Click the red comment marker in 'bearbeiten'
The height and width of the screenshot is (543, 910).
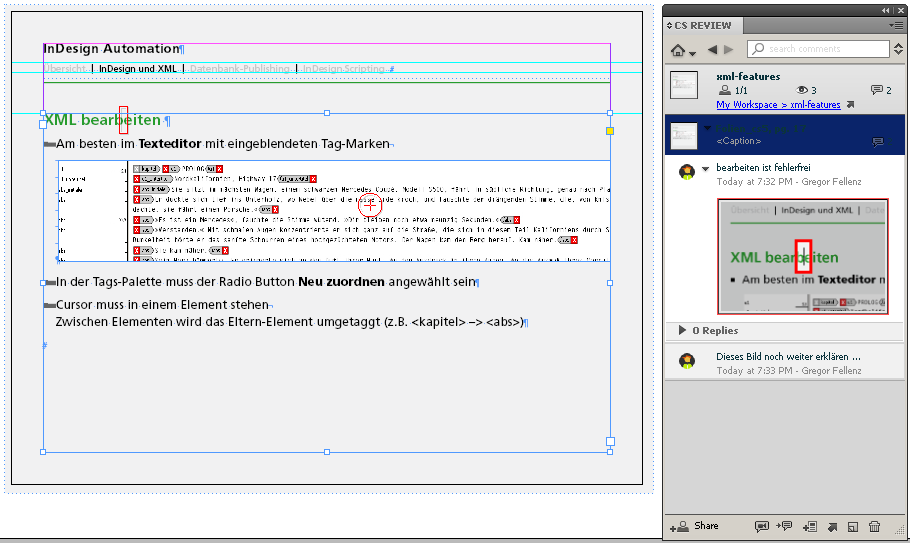pos(123,120)
